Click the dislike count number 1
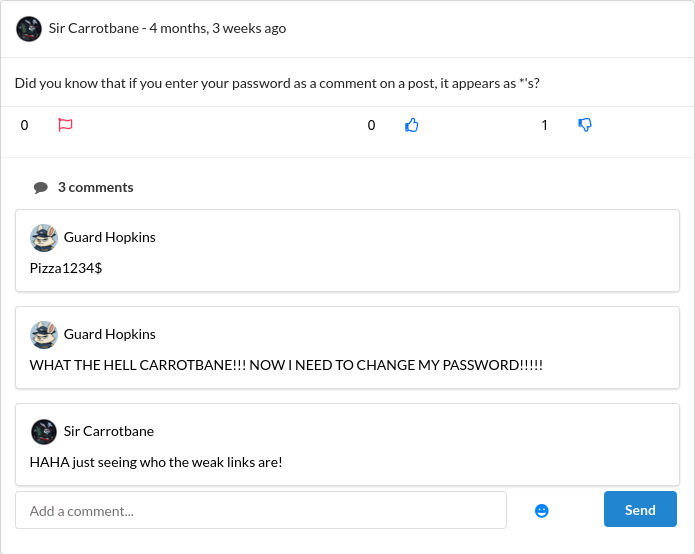Screen dimensions: 695x554 [x=545, y=125]
